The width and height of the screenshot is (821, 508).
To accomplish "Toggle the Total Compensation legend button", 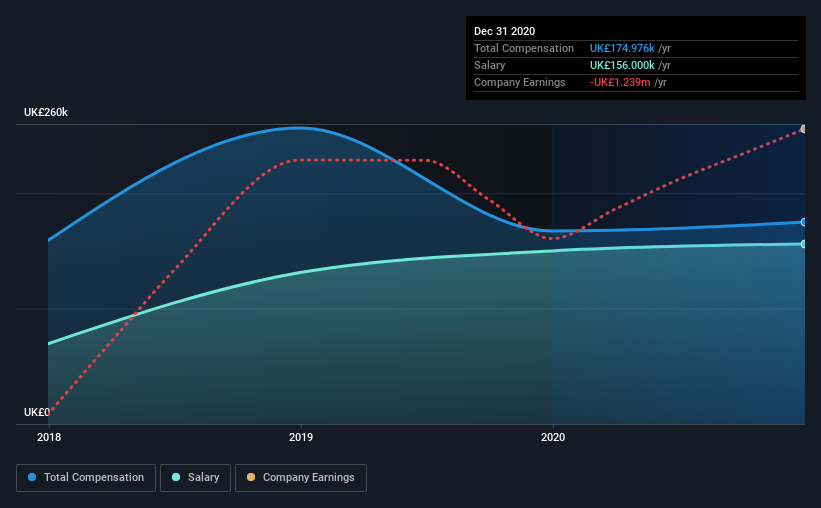I will click(86, 478).
